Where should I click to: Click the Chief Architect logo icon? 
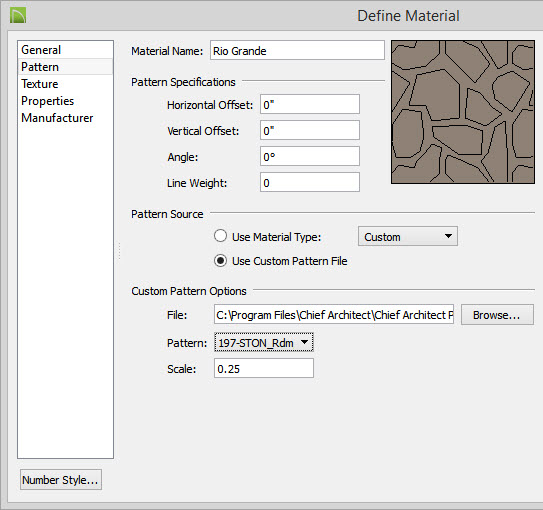pos(18,16)
